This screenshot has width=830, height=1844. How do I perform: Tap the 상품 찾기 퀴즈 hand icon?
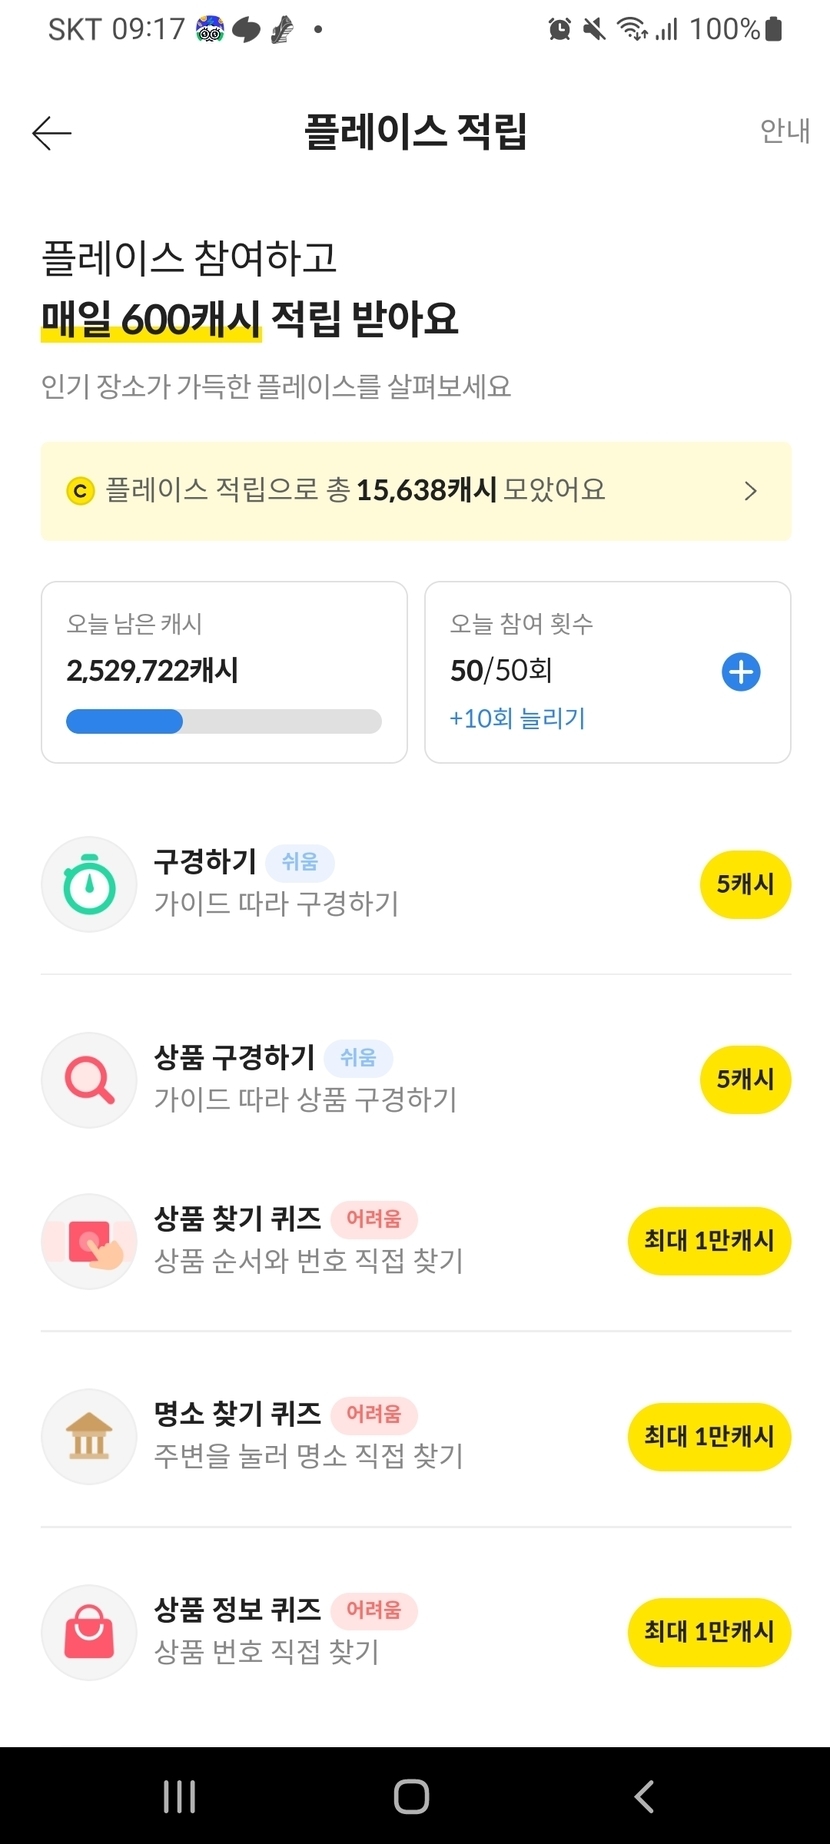89,1242
